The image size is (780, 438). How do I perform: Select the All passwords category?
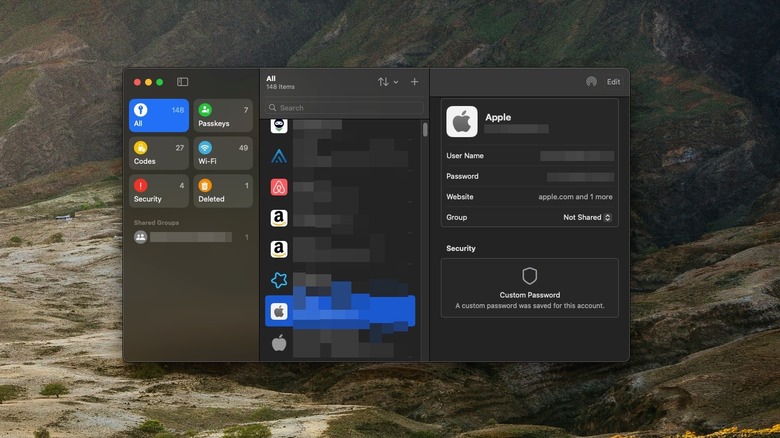tap(158, 116)
